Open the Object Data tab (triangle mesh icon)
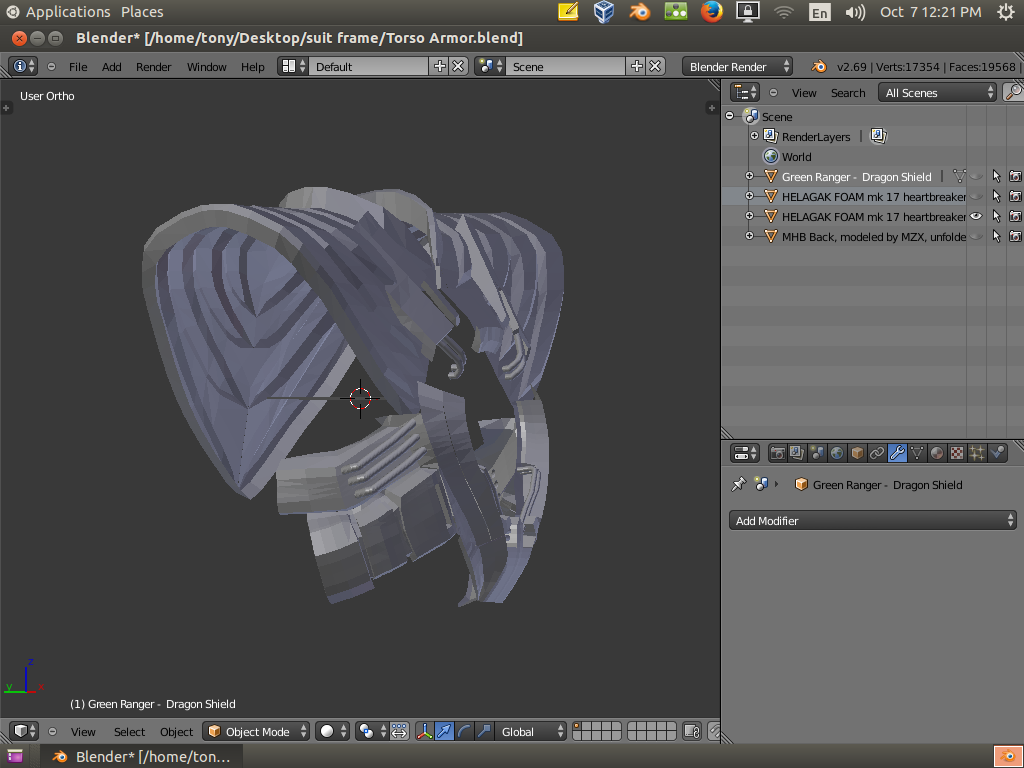The width and height of the screenshot is (1024, 768). pos(917,453)
